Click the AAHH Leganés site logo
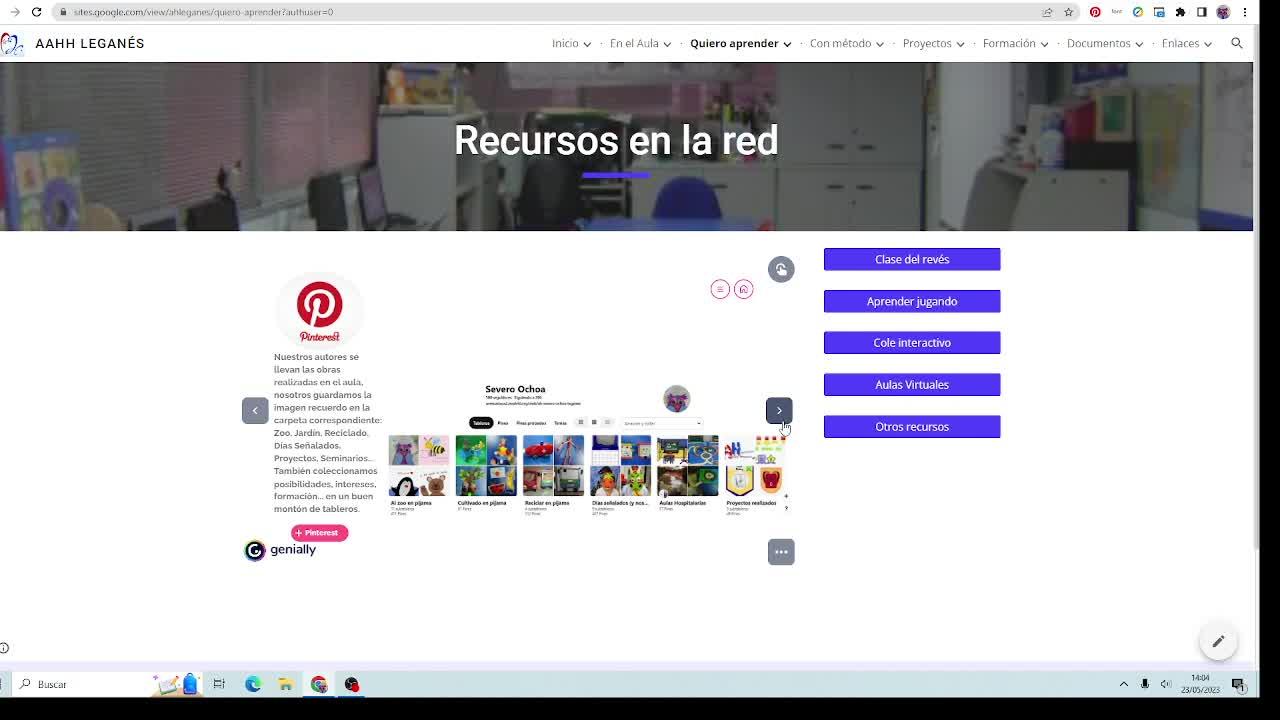 tap(11, 44)
